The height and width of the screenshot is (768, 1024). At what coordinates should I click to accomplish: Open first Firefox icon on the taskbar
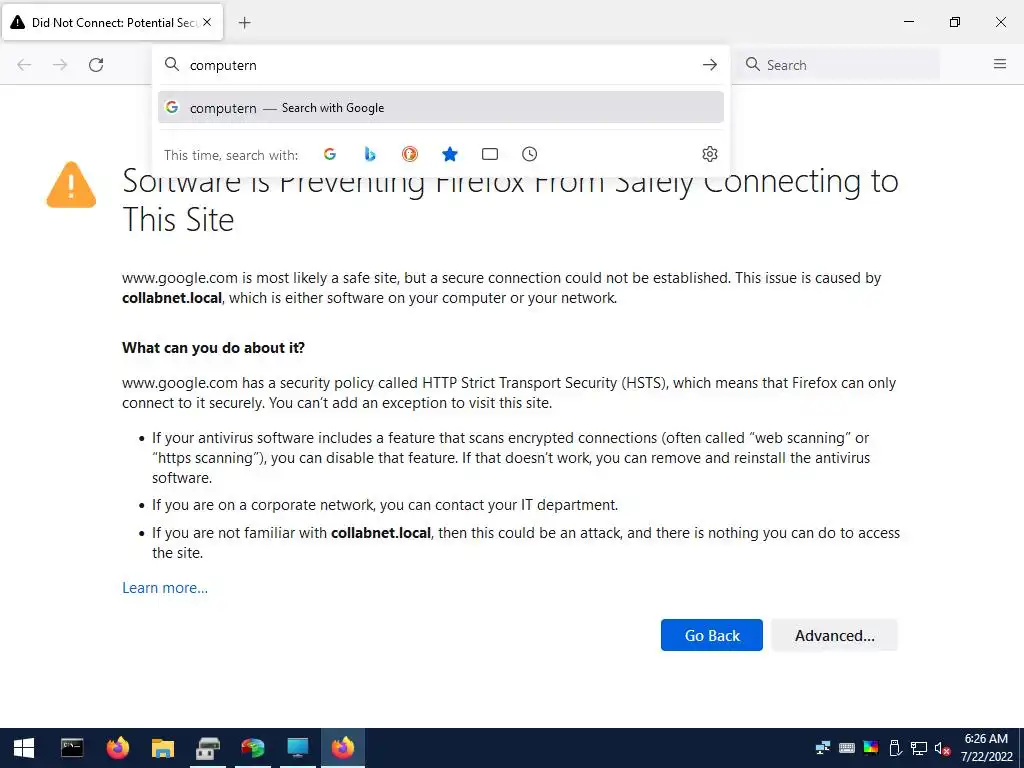click(118, 748)
